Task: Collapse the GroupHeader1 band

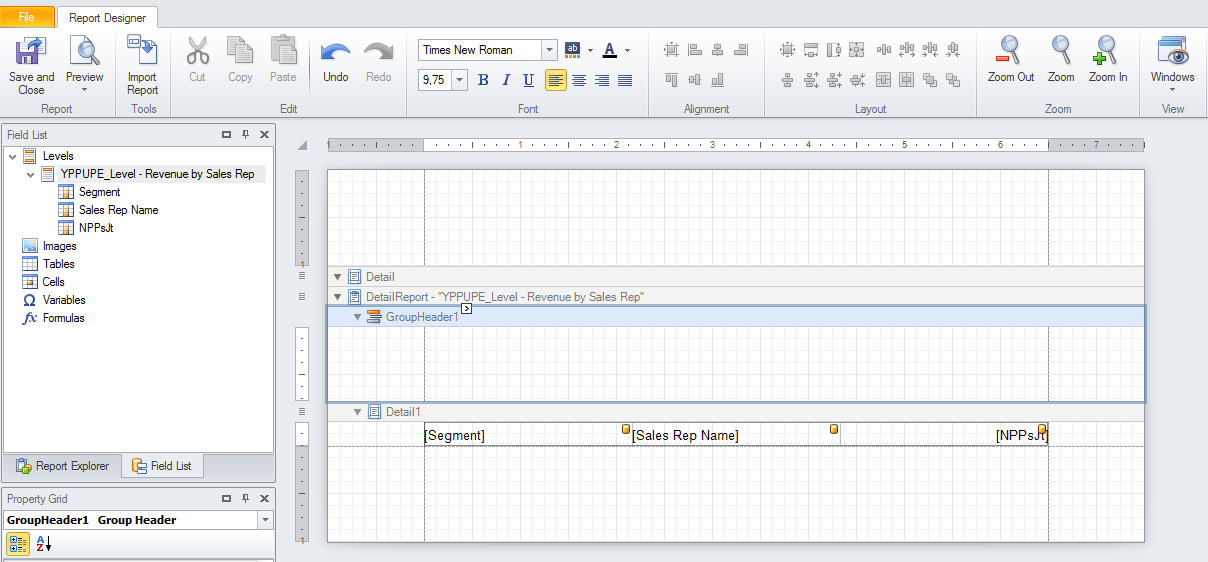Action: click(358, 317)
